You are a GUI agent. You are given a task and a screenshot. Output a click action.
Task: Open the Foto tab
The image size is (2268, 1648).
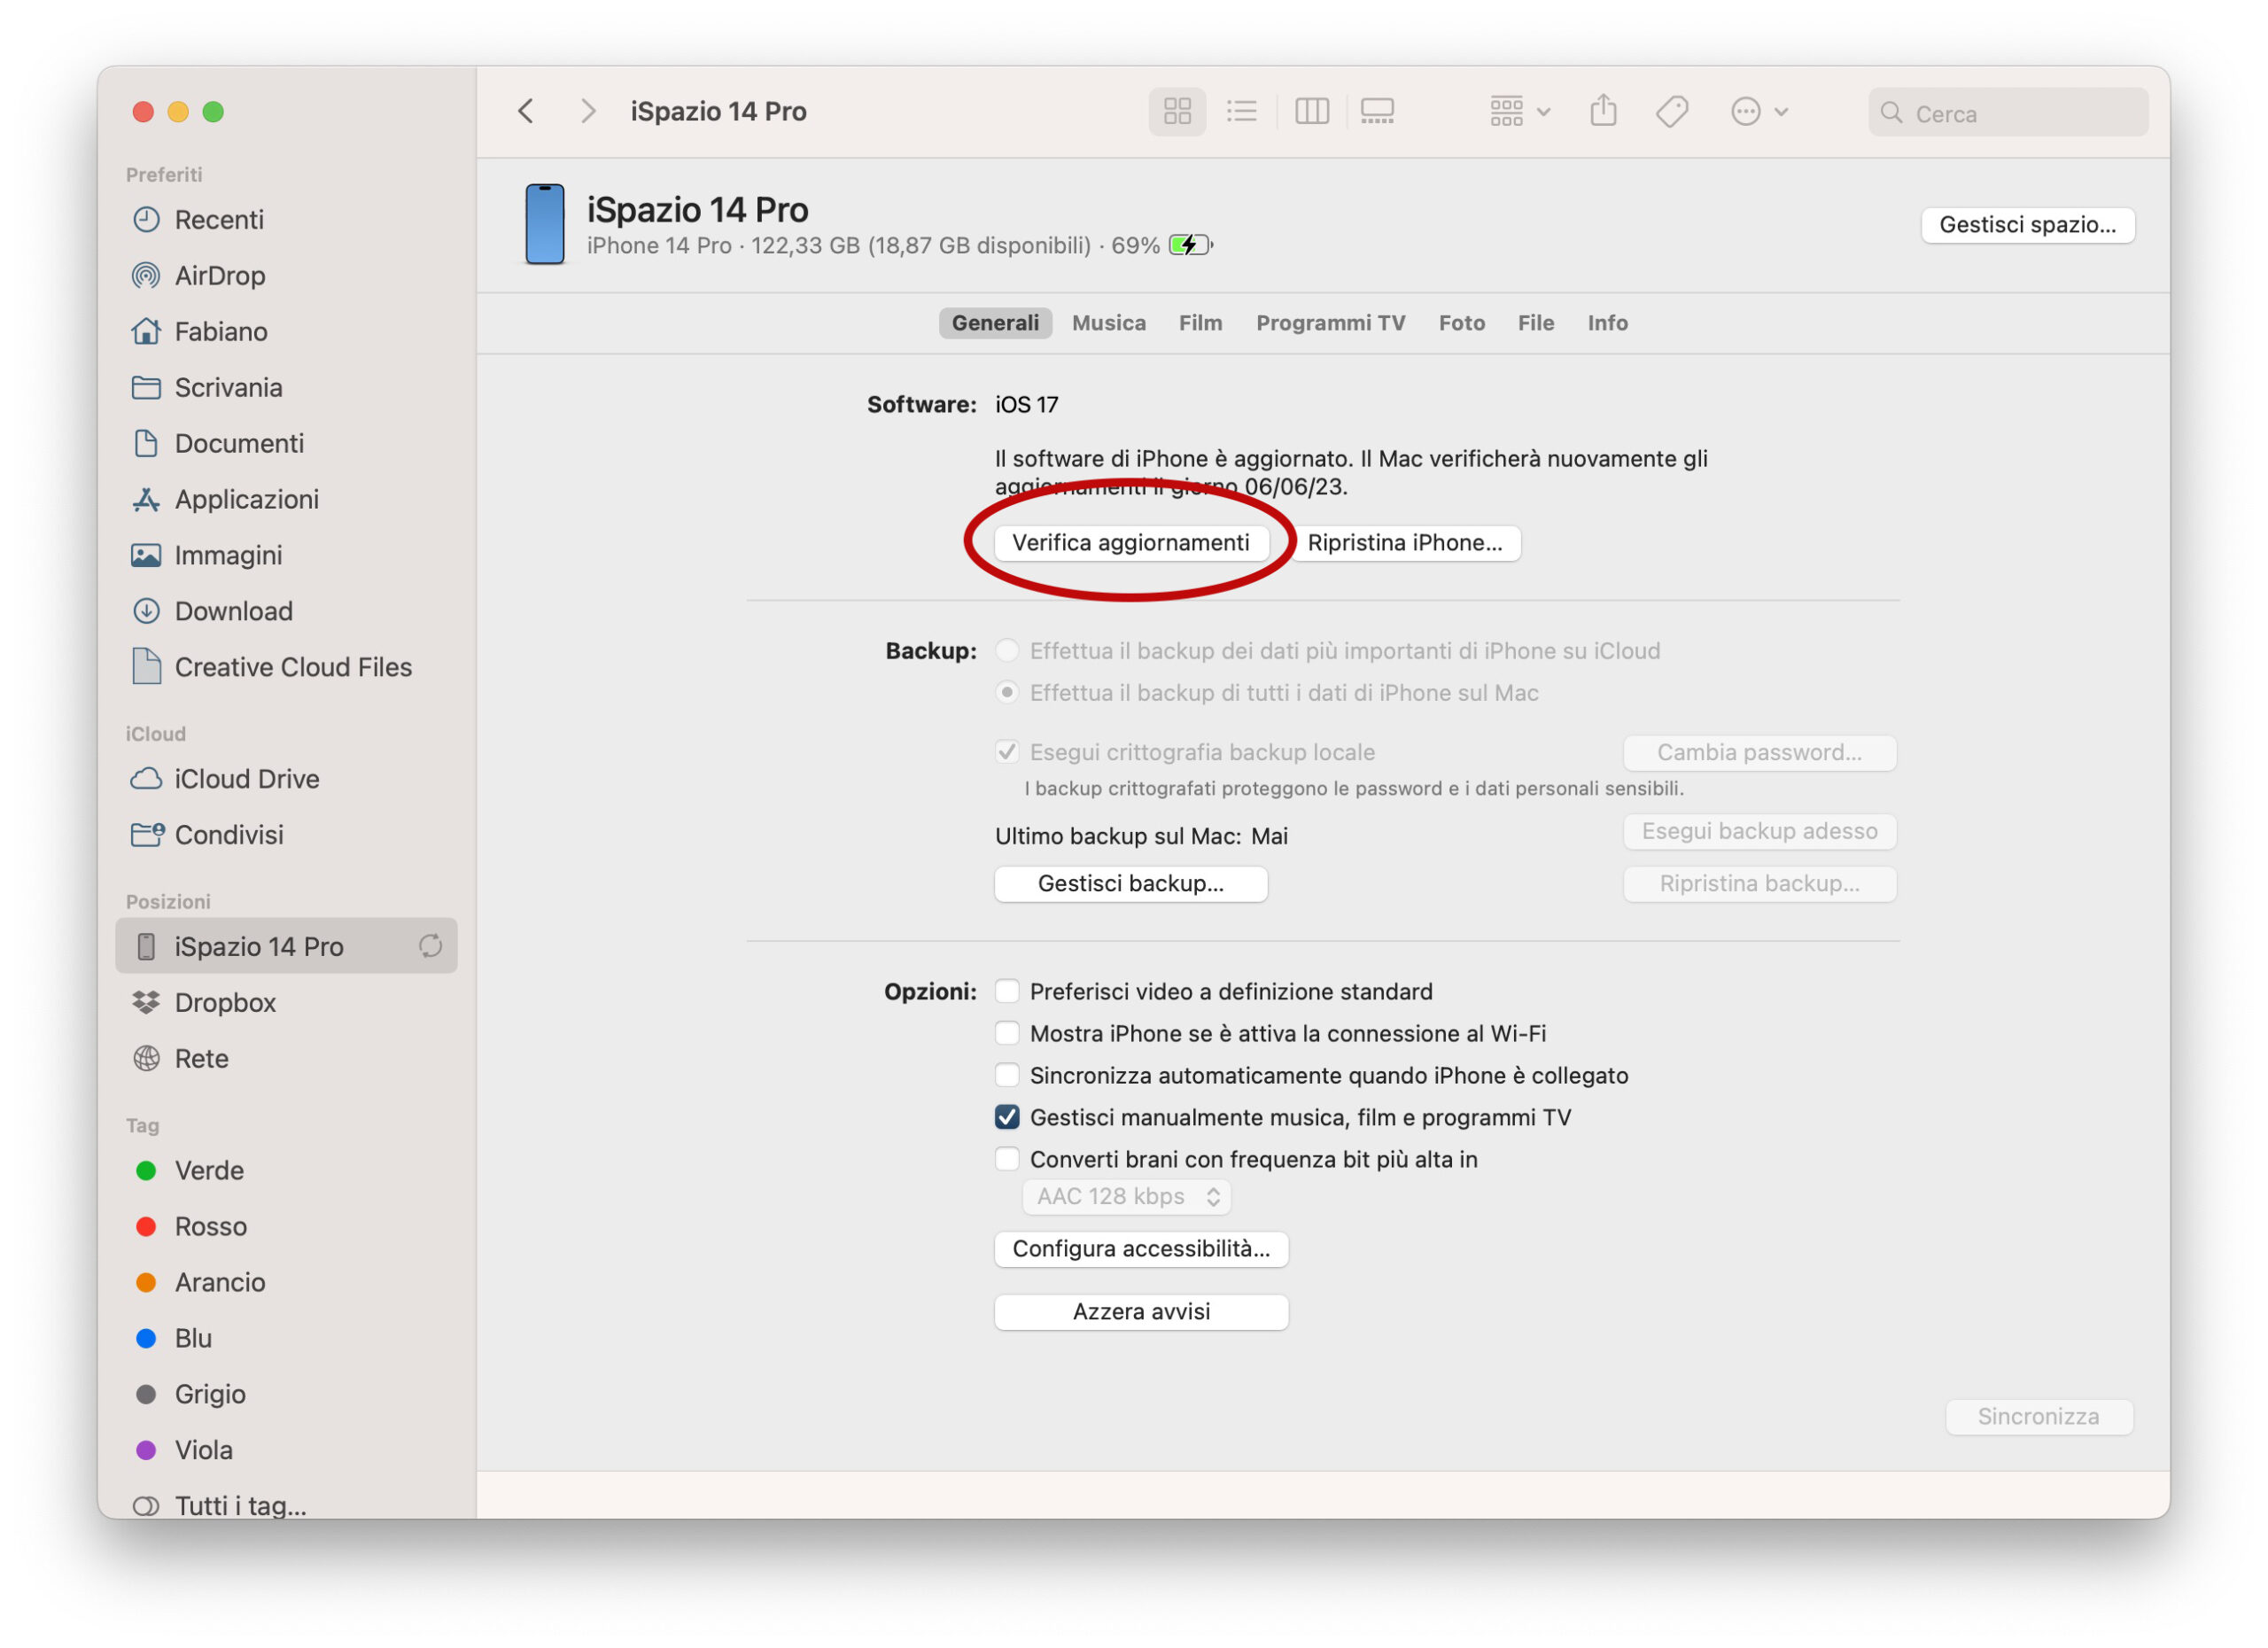point(1461,323)
